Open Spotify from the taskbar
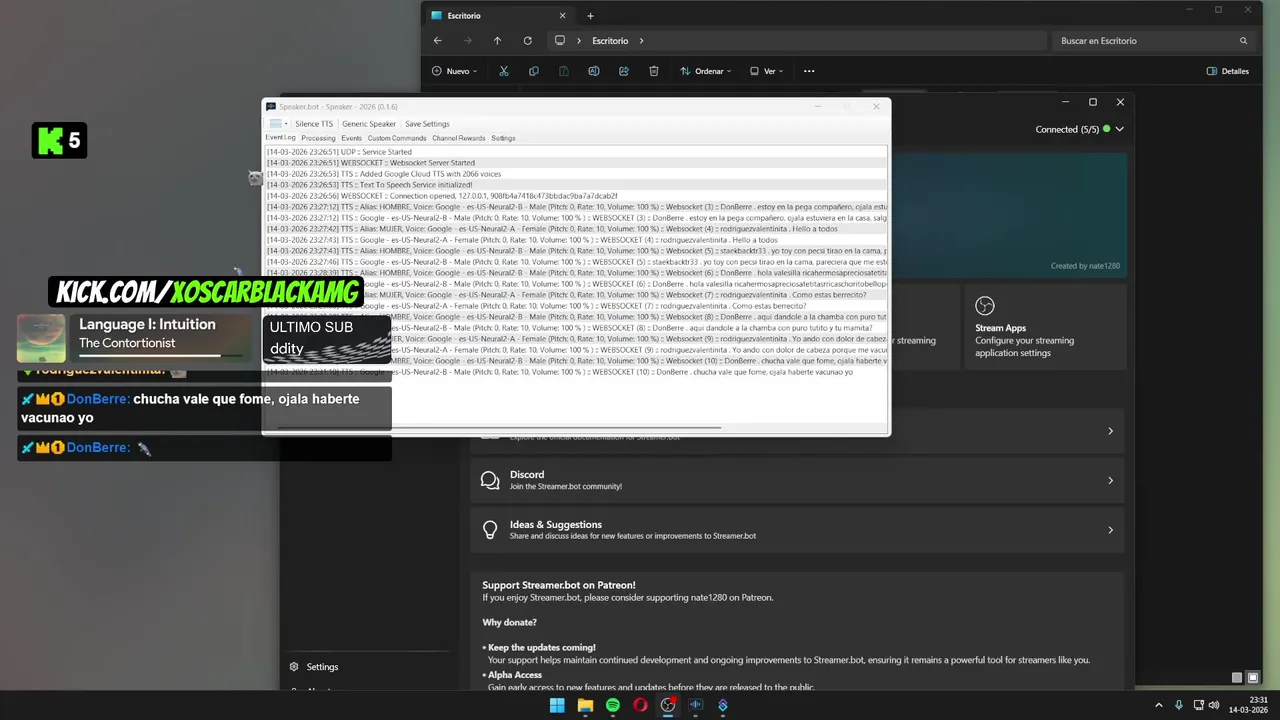Viewport: 1280px width, 720px height. click(612, 705)
